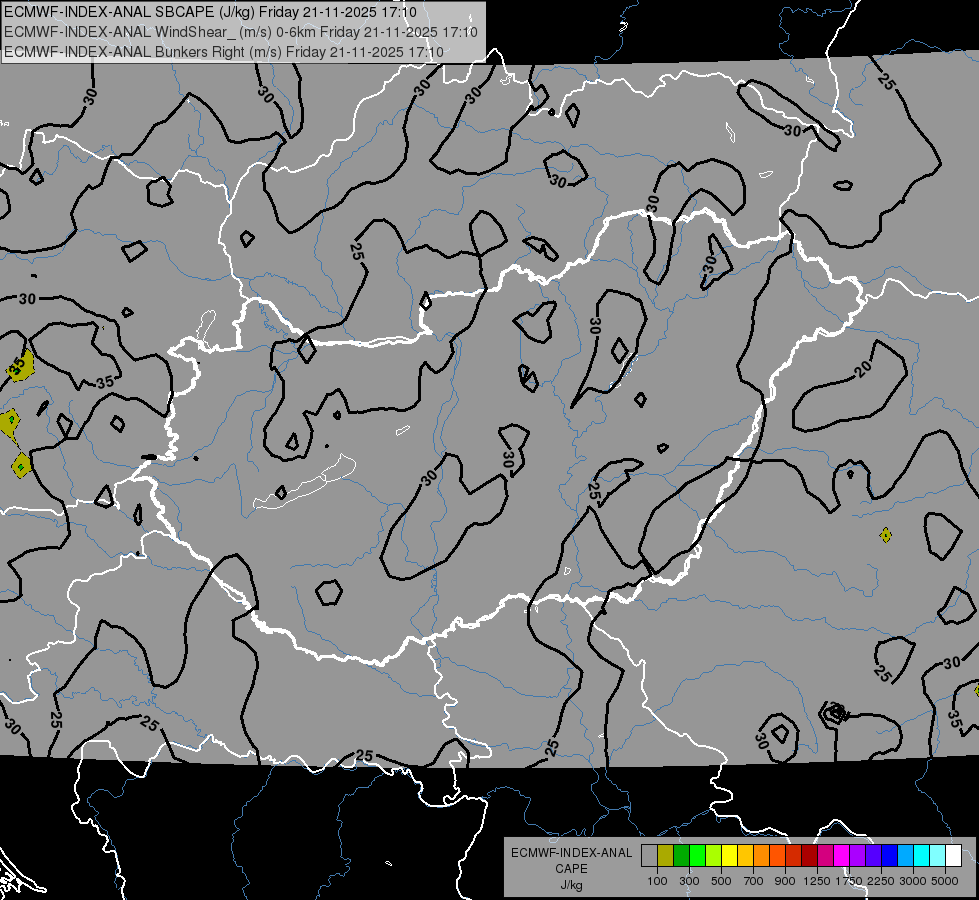Select the olive swatch in CAPE legend
This screenshot has width=979, height=900.
point(665,856)
